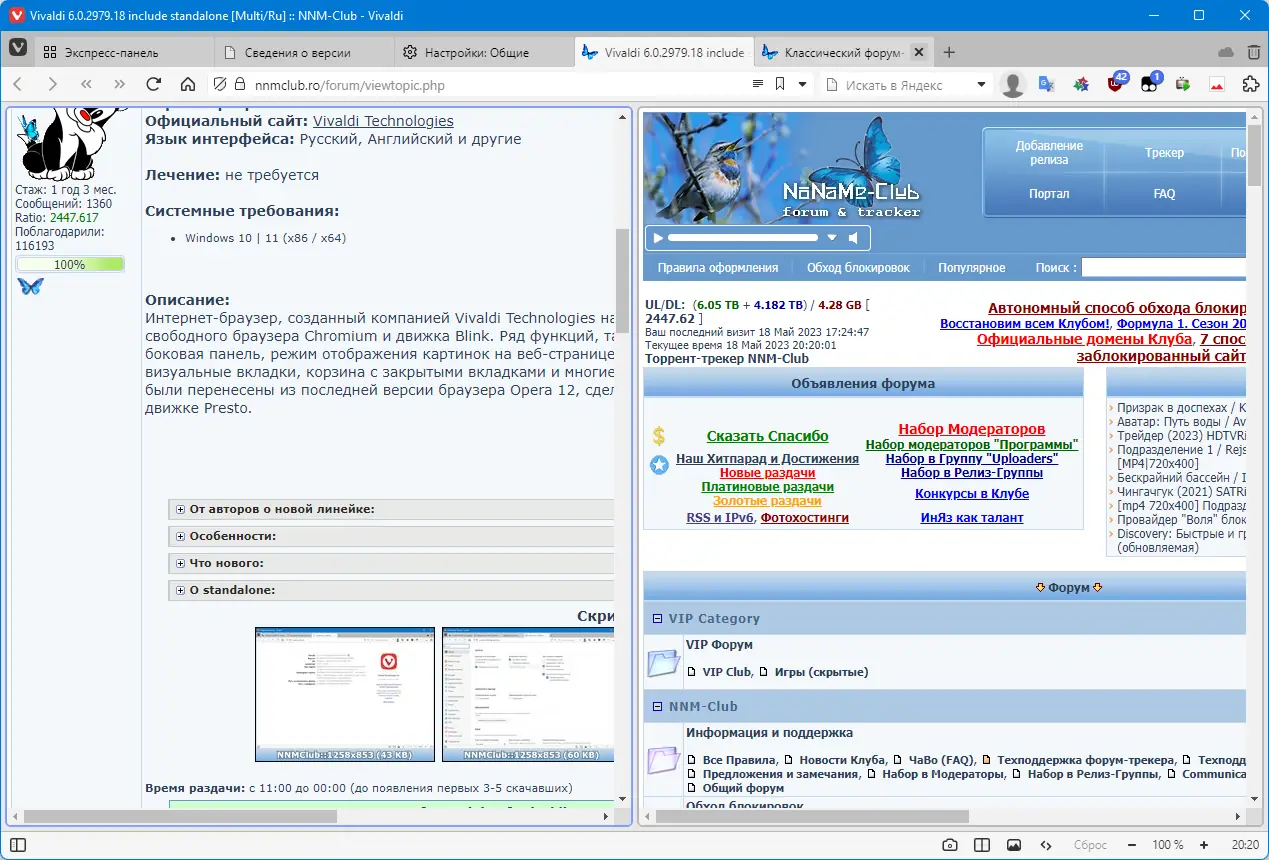
Task: Collapse the NNM-Club category section
Action: pyautogui.click(x=657, y=707)
